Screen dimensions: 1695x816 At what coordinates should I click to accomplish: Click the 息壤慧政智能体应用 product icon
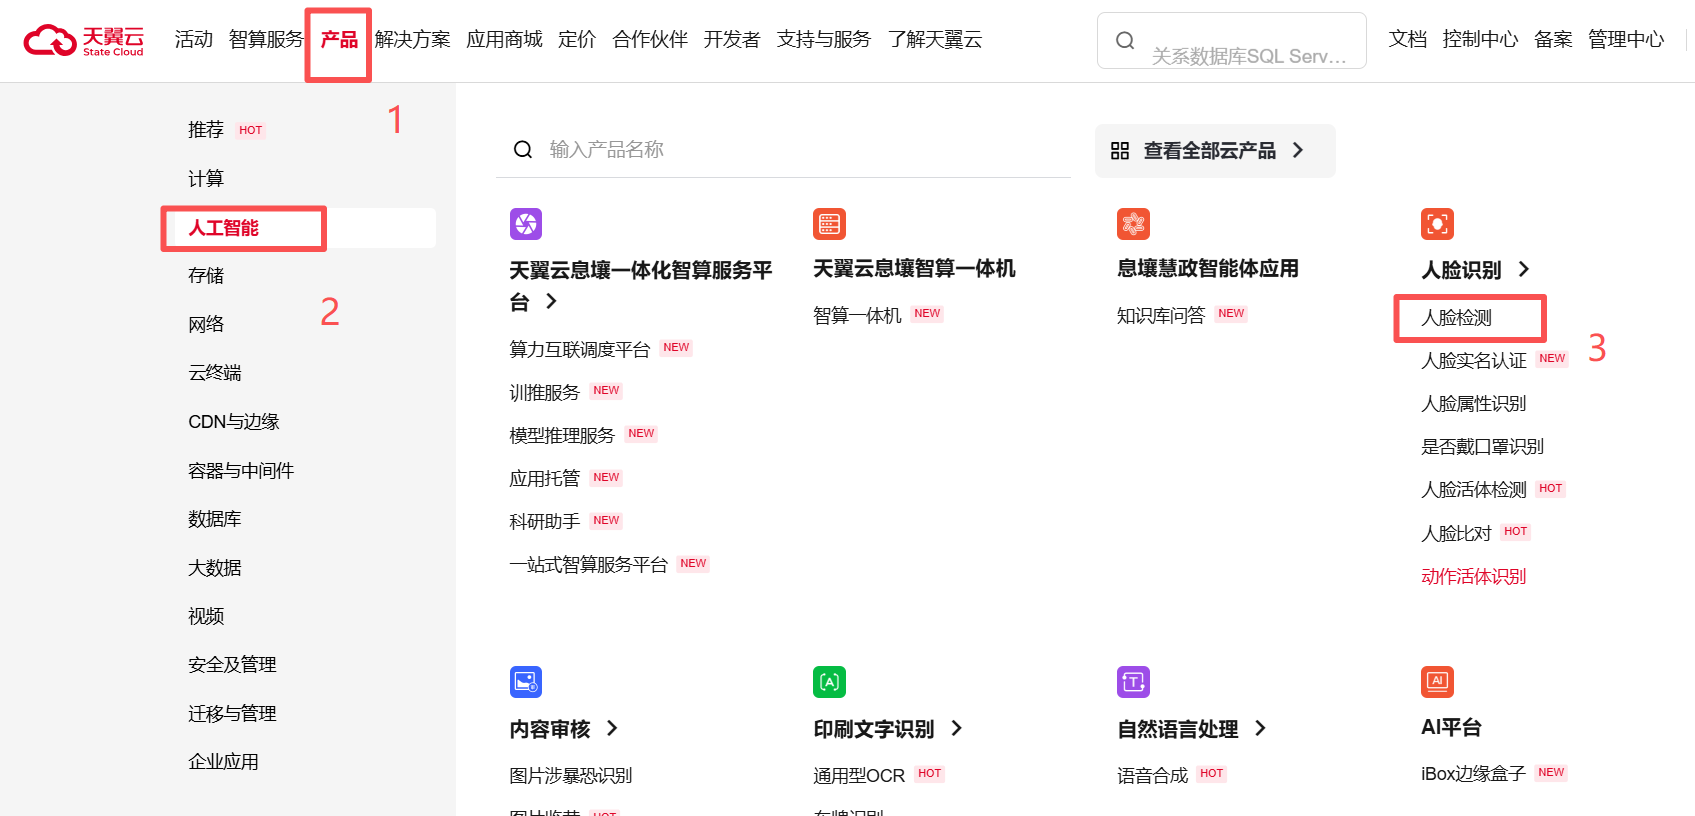pos(1133,224)
